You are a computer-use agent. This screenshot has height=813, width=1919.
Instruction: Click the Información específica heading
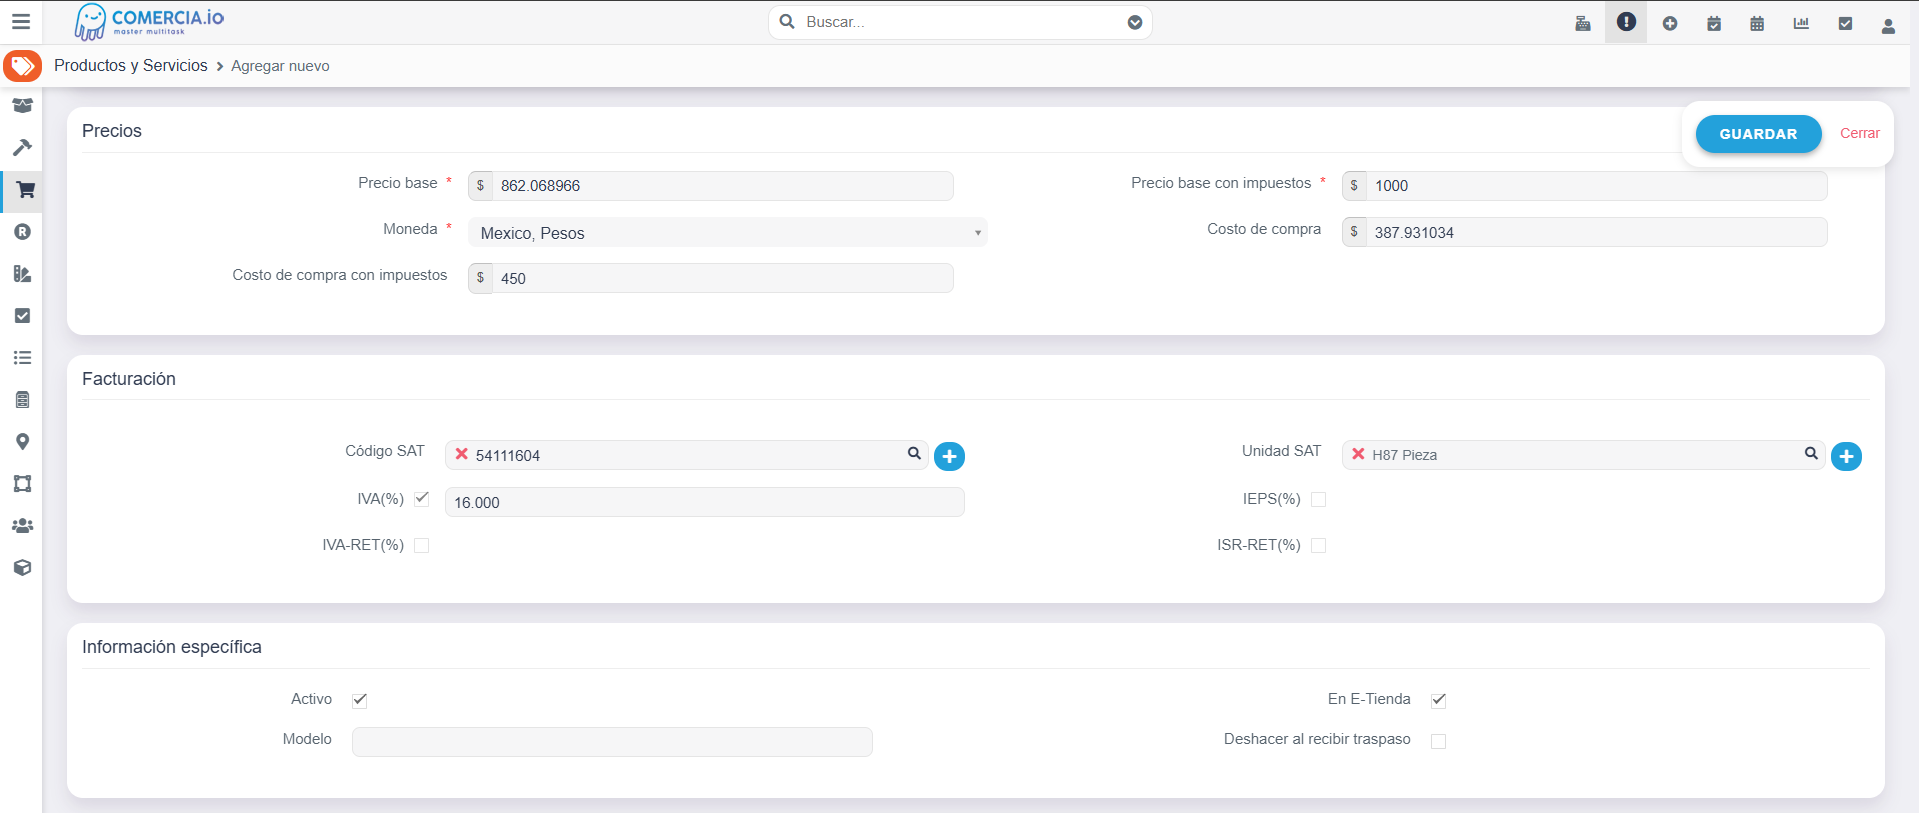[172, 647]
